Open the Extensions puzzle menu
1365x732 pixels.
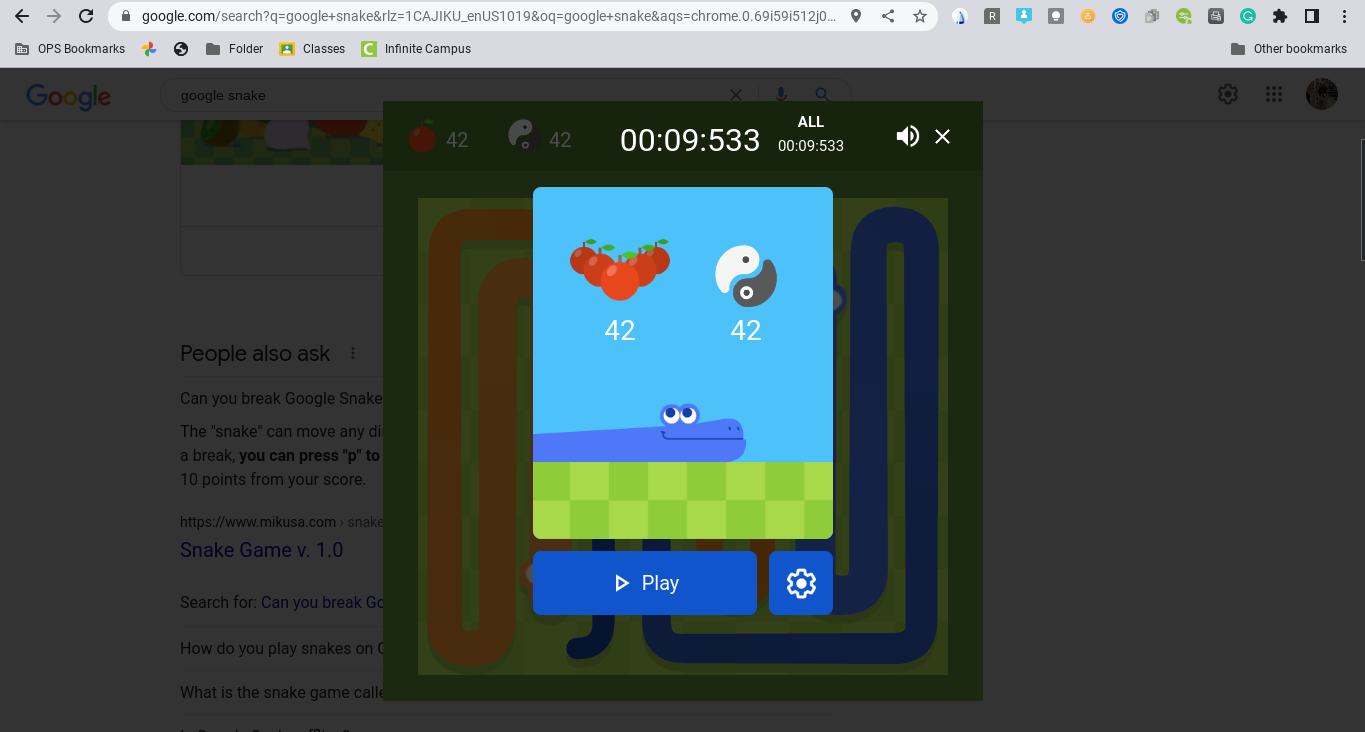tap(1280, 16)
